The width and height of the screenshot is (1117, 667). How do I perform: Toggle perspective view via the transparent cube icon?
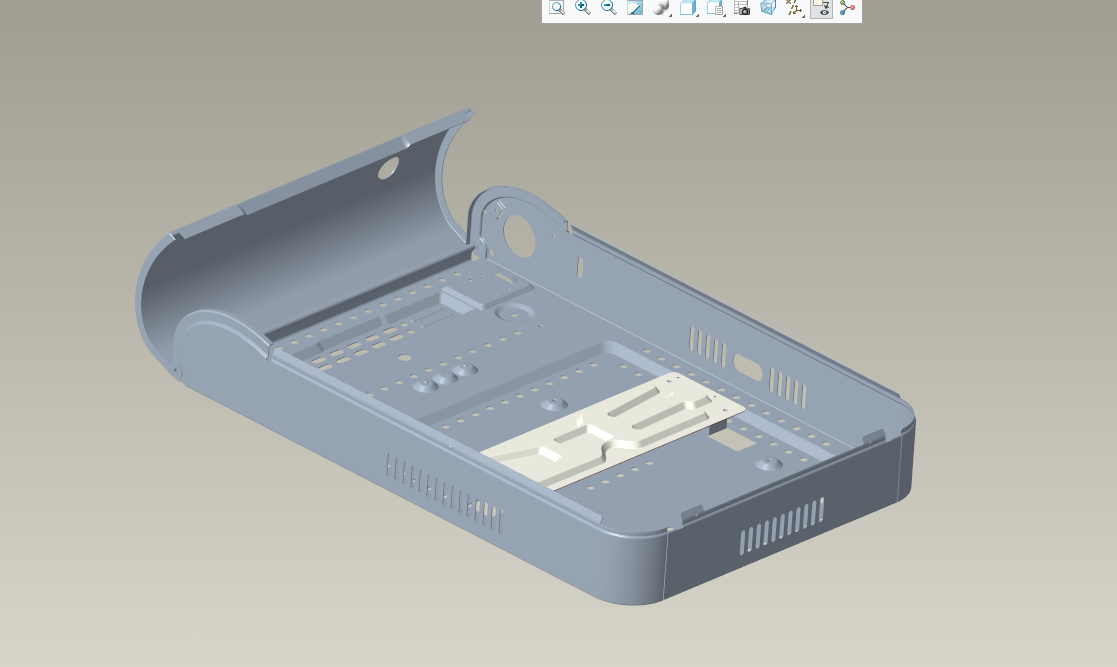[x=768, y=8]
